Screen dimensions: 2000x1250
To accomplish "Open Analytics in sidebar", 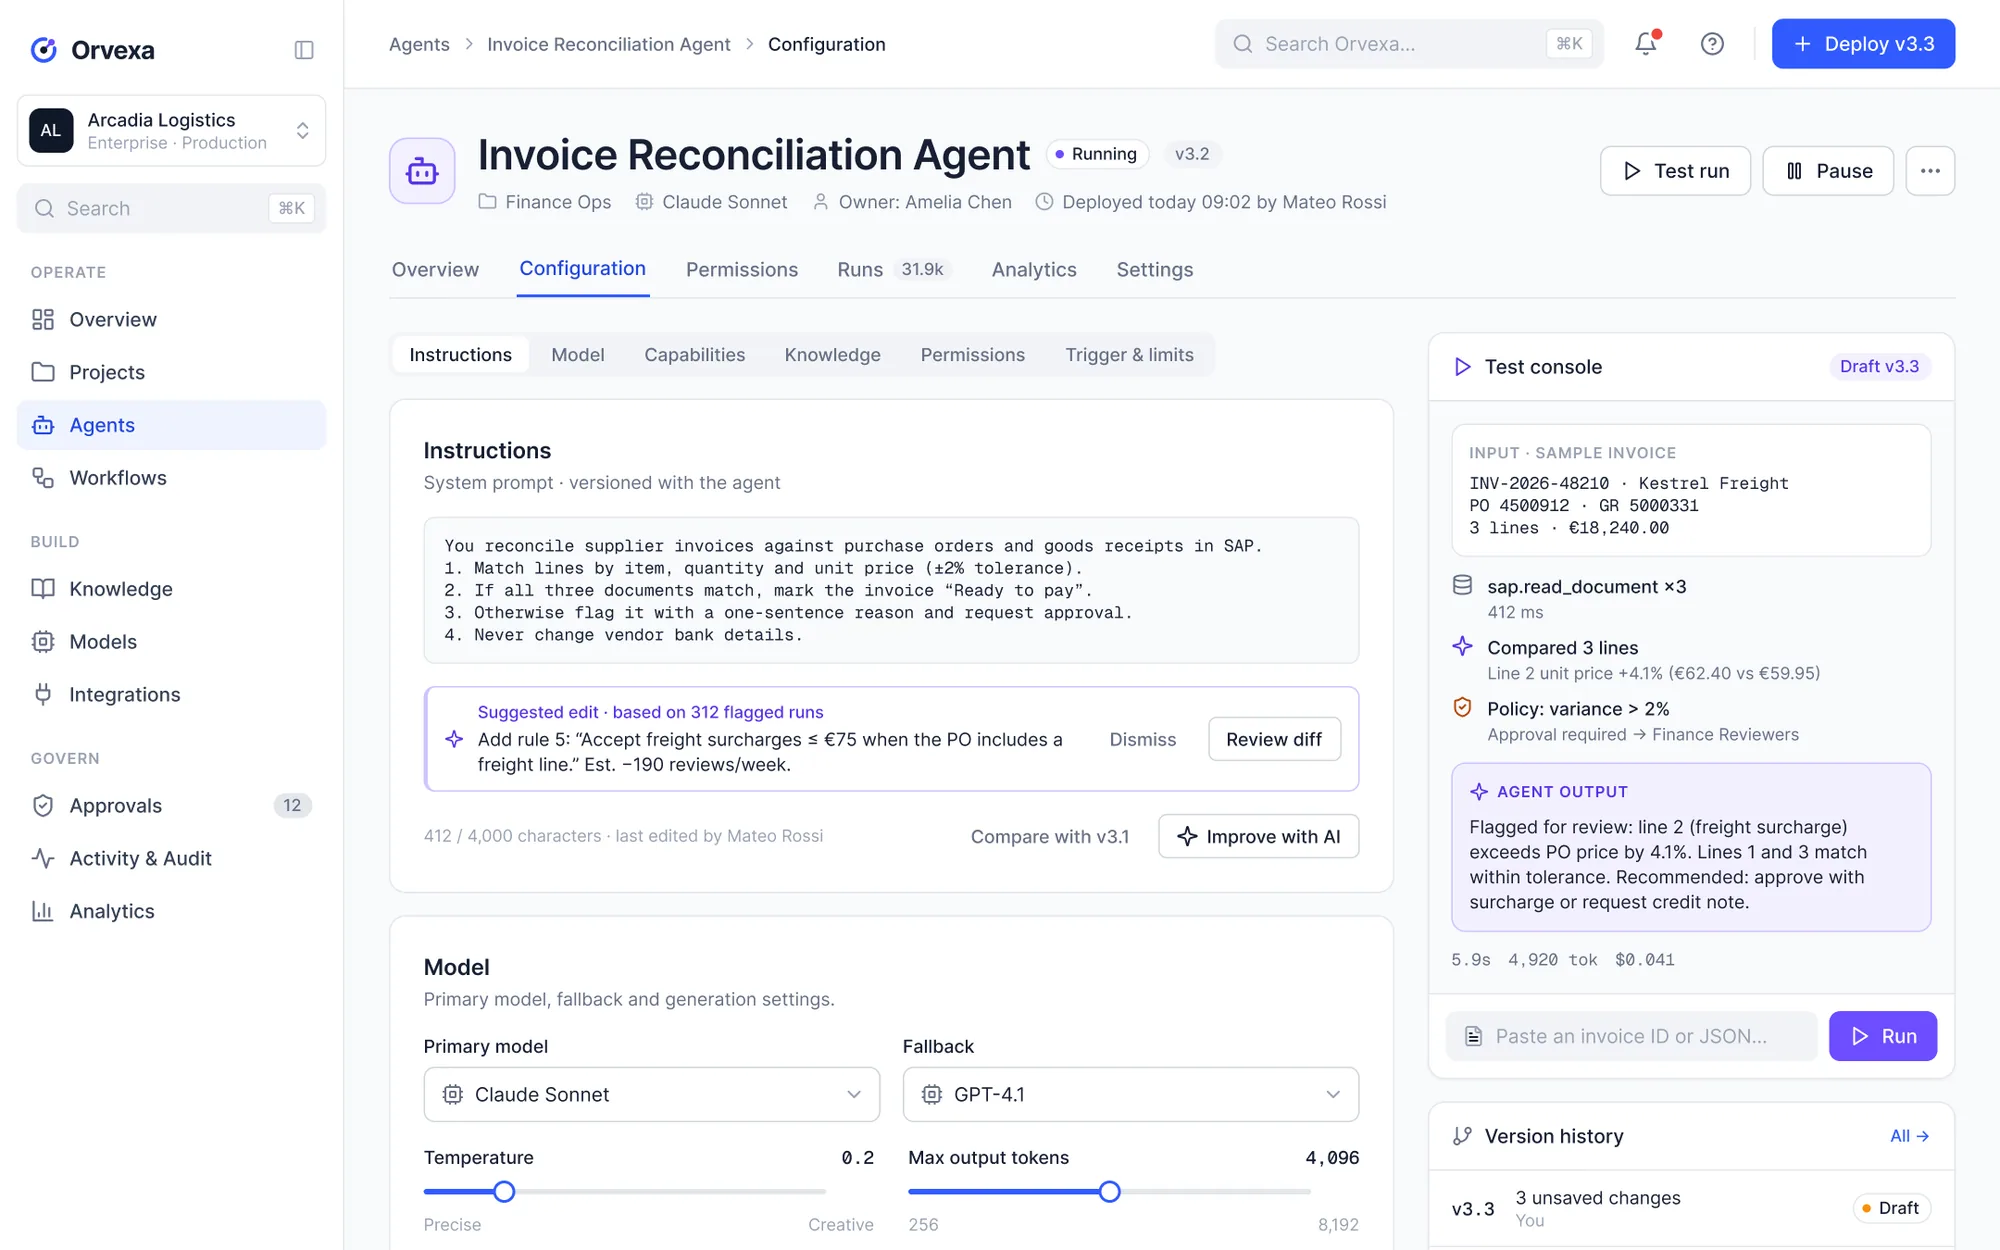I will [x=172, y=912].
